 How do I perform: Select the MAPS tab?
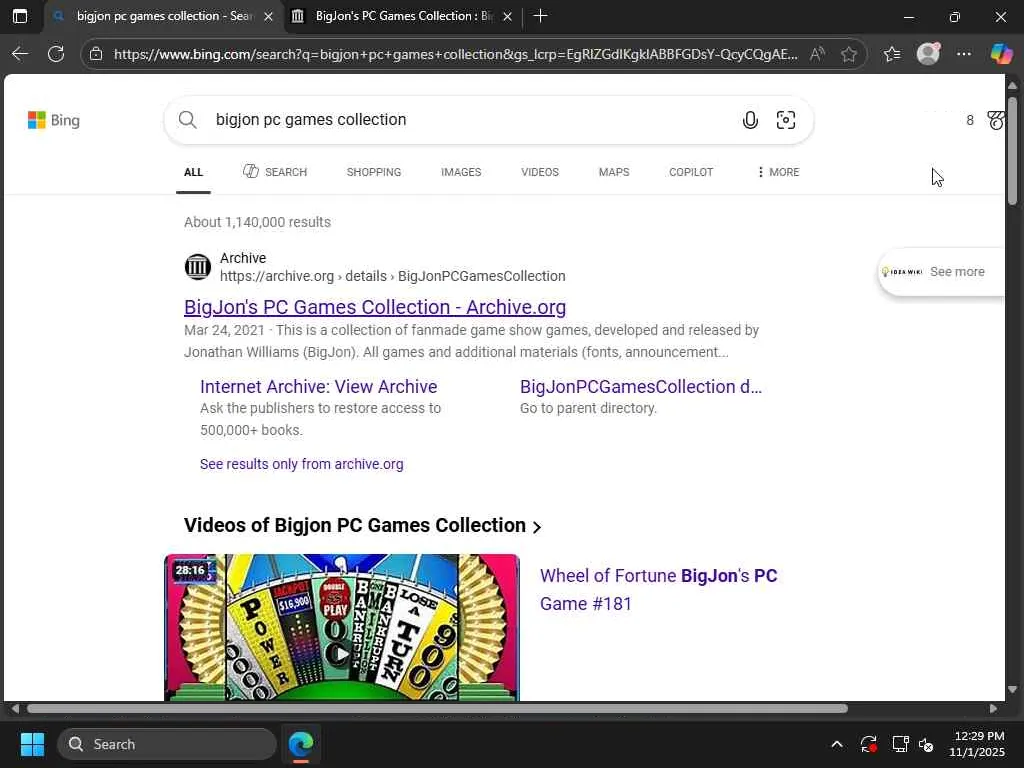point(614,172)
